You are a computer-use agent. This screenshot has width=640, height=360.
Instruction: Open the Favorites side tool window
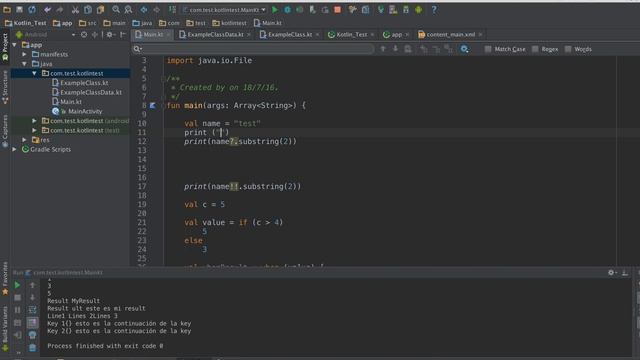pyautogui.click(x=5, y=278)
